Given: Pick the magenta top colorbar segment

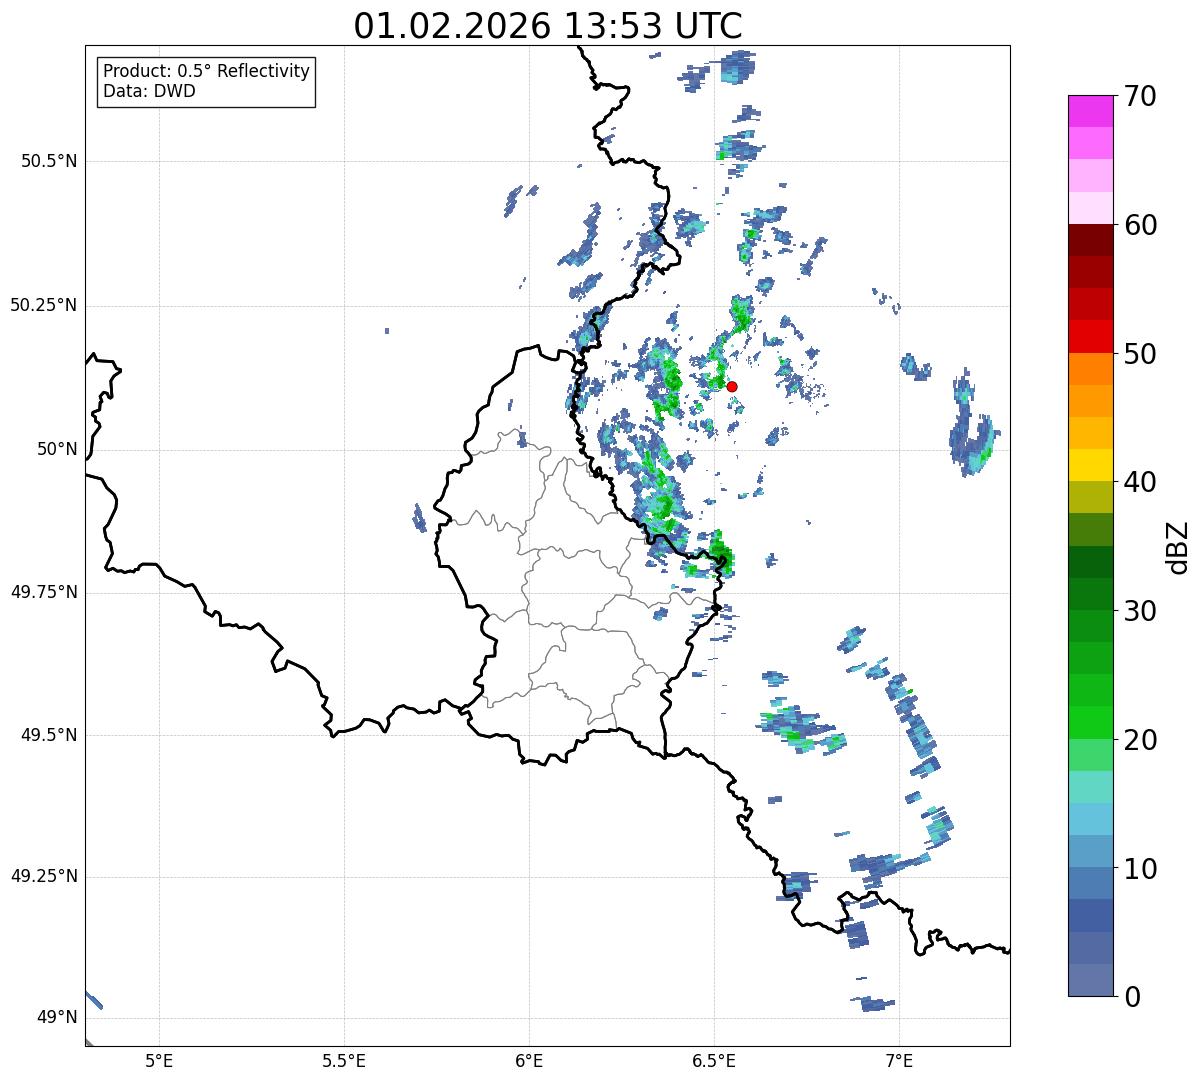Looking at the screenshot, I should tap(1091, 111).
